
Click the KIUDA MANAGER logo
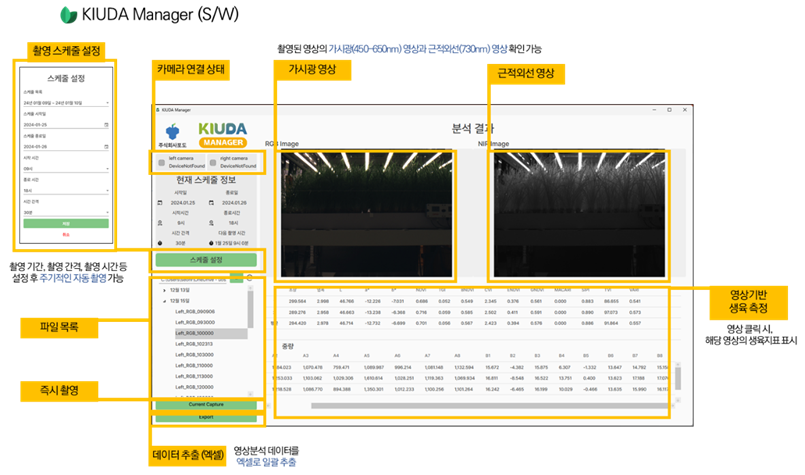coord(223,135)
